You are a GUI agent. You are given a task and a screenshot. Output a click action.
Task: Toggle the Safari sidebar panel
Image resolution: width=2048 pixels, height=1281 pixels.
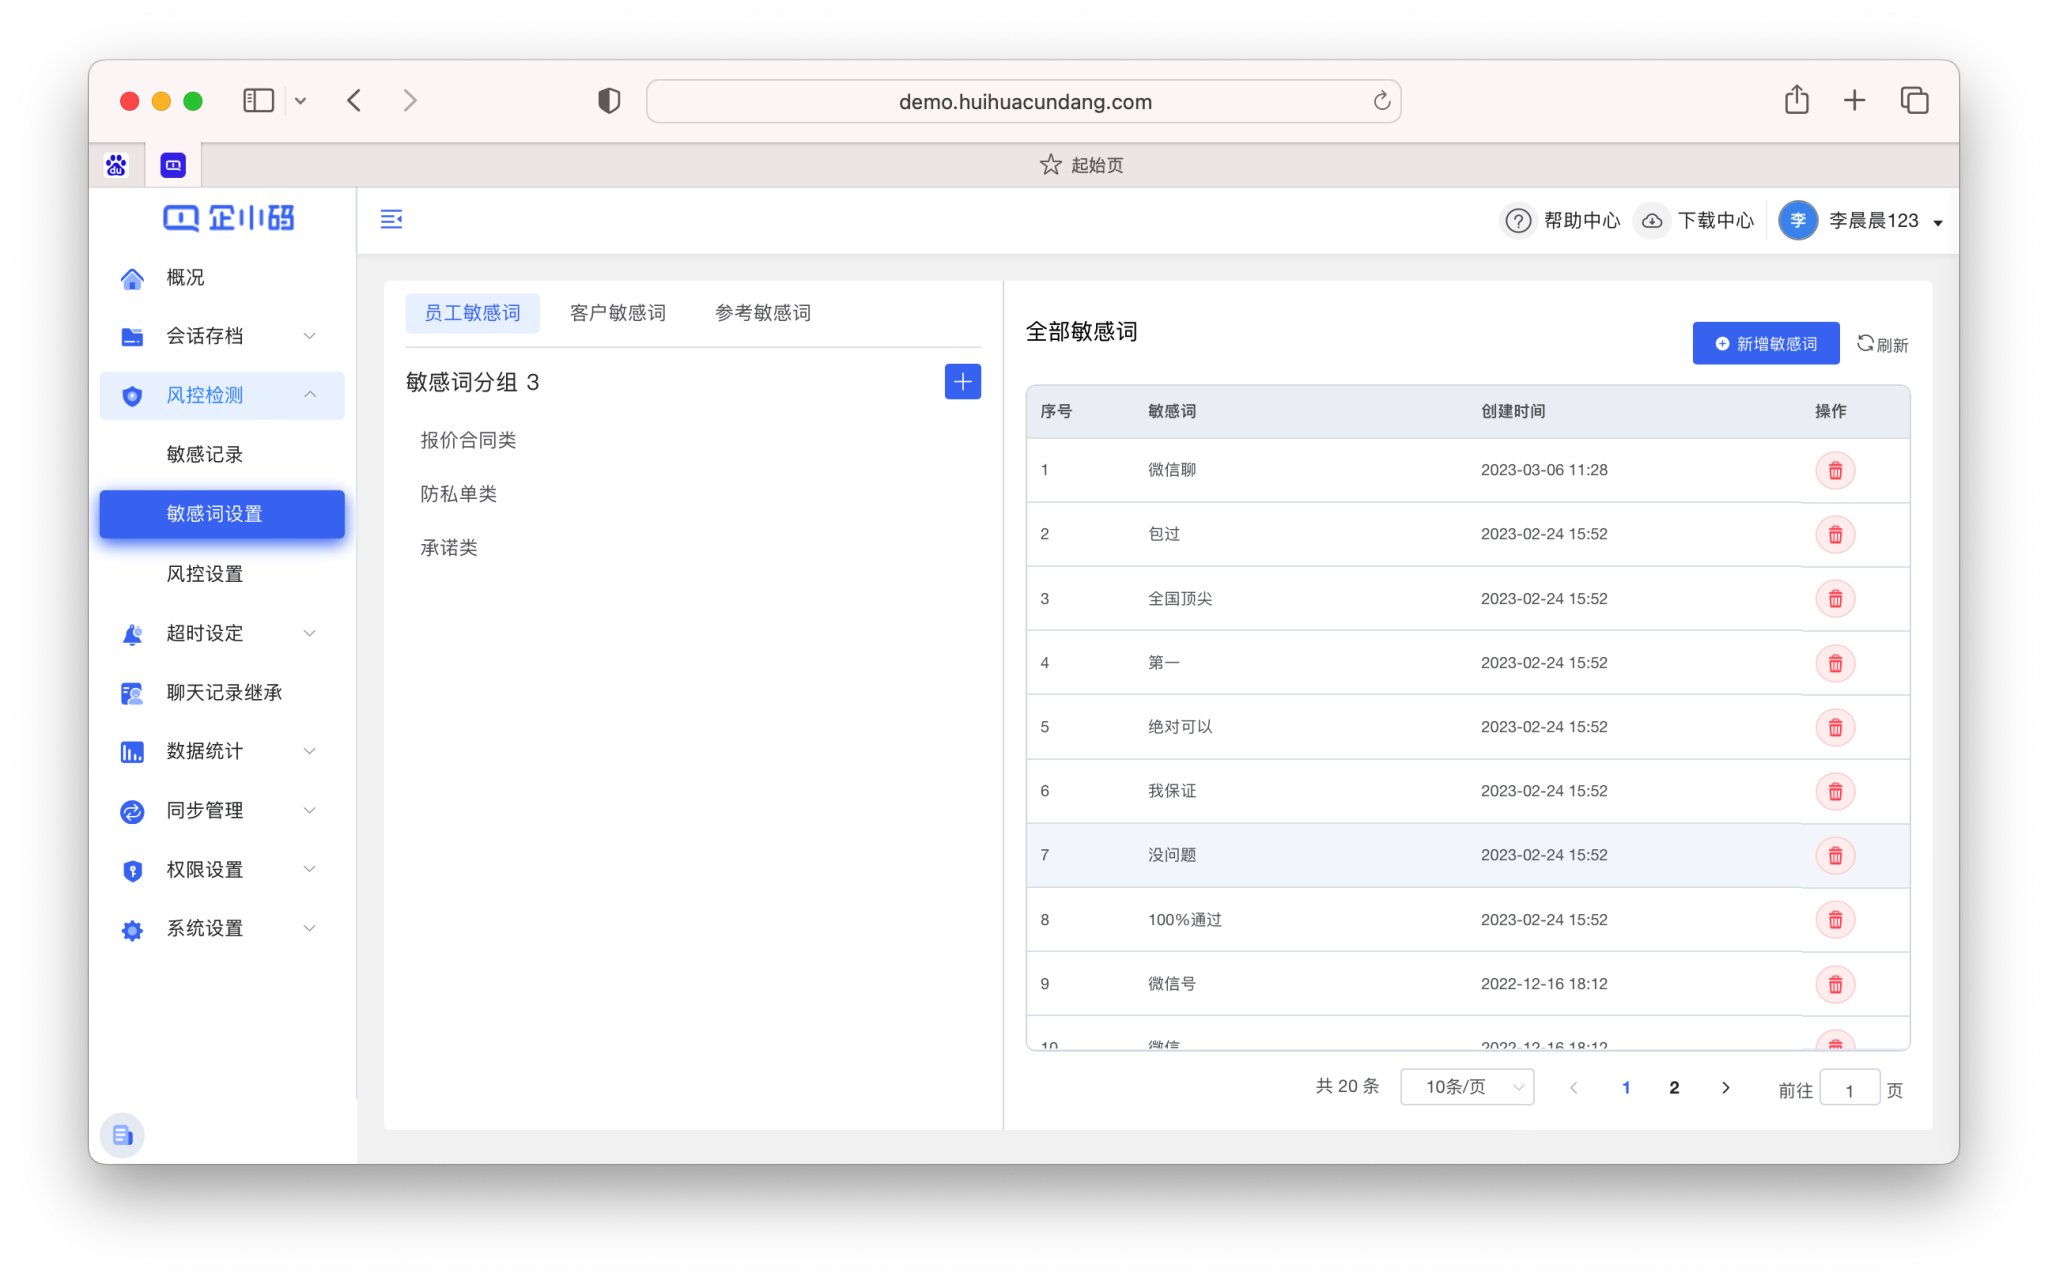click(258, 100)
